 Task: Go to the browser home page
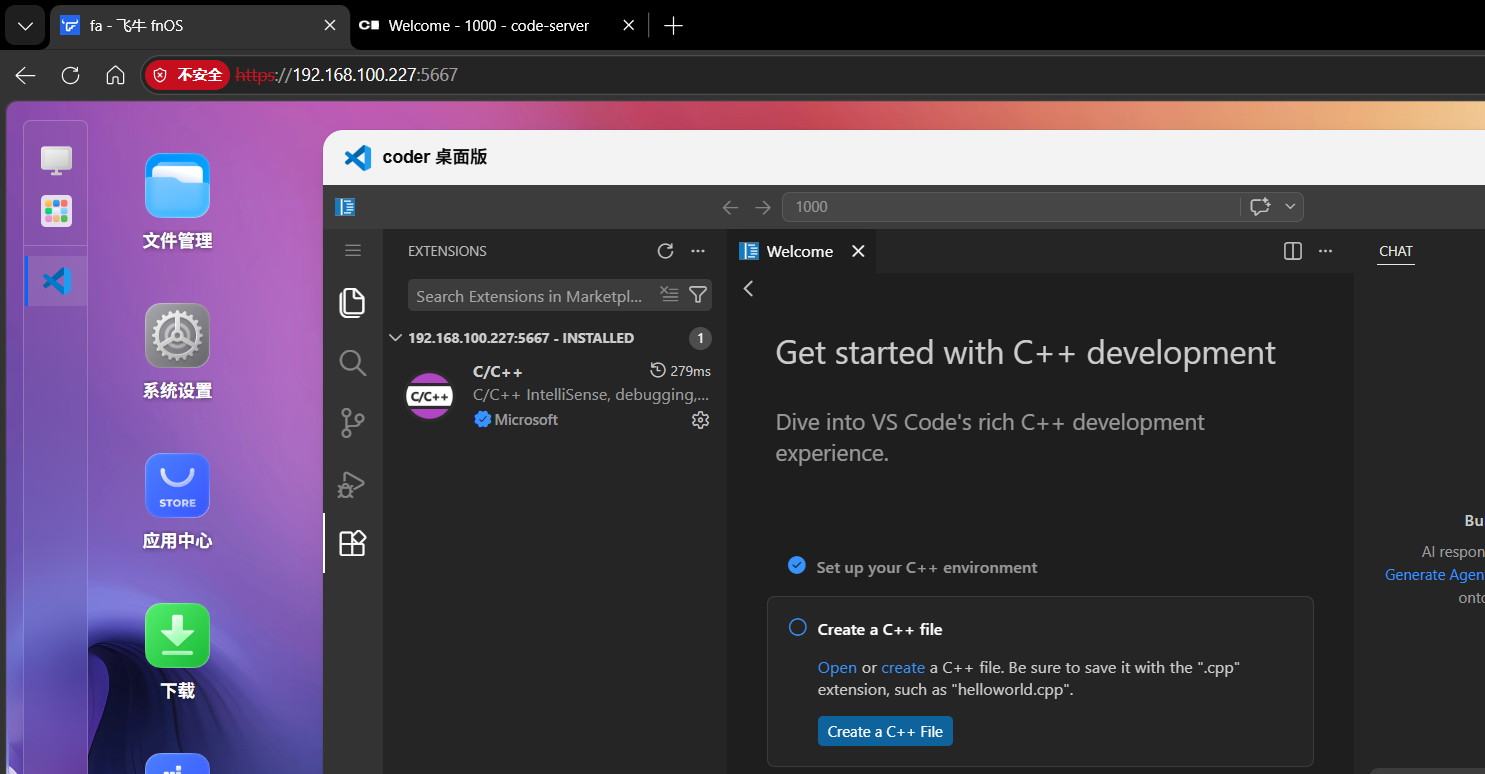115,75
